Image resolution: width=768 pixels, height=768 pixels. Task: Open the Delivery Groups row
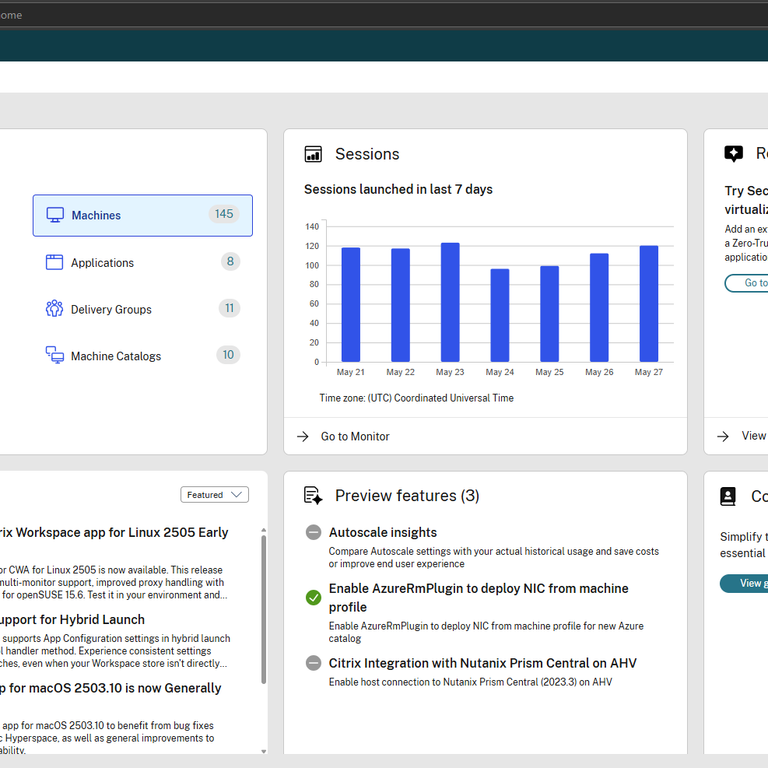tap(143, 309)
